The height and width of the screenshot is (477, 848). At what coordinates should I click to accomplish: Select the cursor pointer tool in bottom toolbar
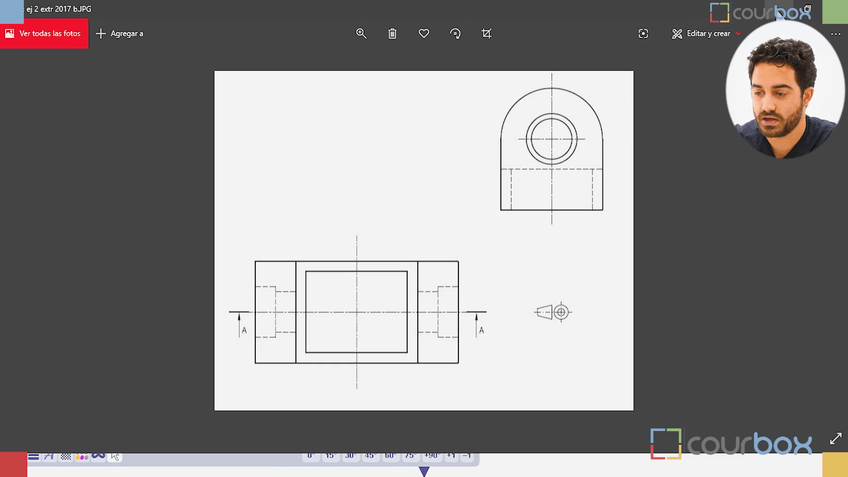[115, 456]
